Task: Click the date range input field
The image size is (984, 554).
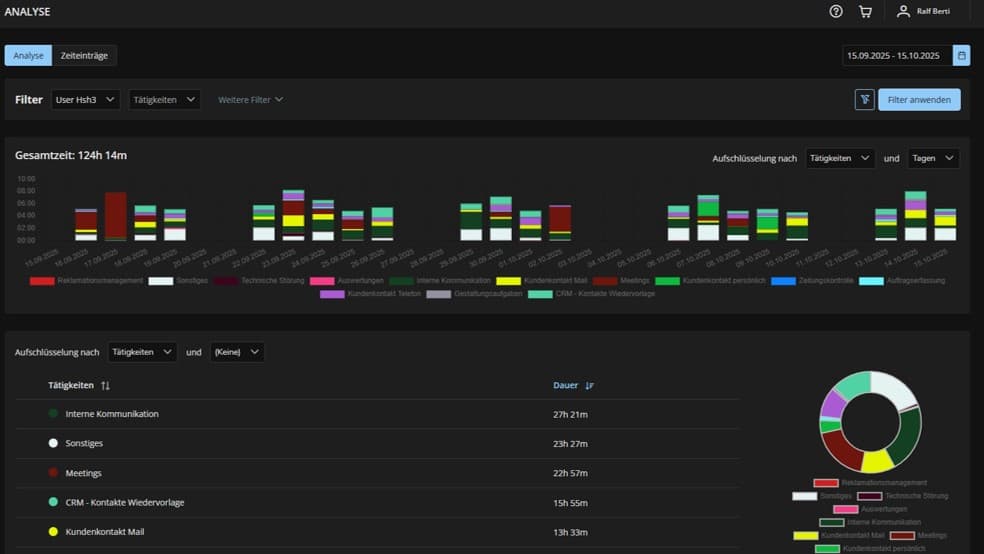Action: [895, 56]
